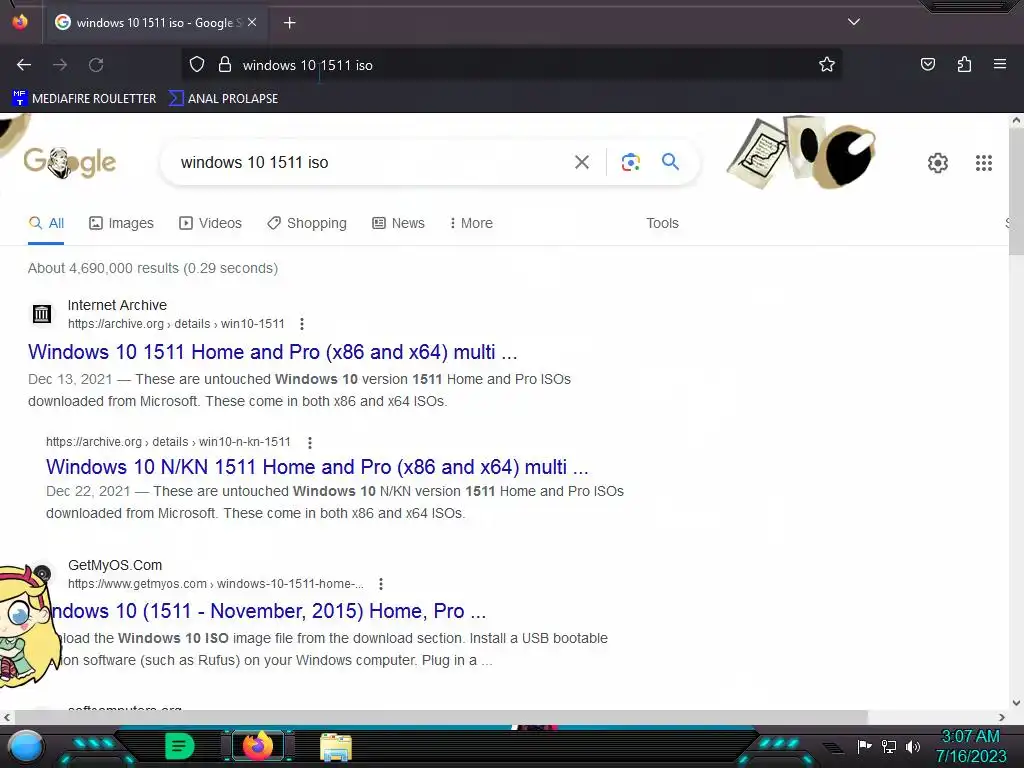1024x768 pixels.
Task: Click the vertical scrollbar up arrow
Action: tap(1016, 121)
